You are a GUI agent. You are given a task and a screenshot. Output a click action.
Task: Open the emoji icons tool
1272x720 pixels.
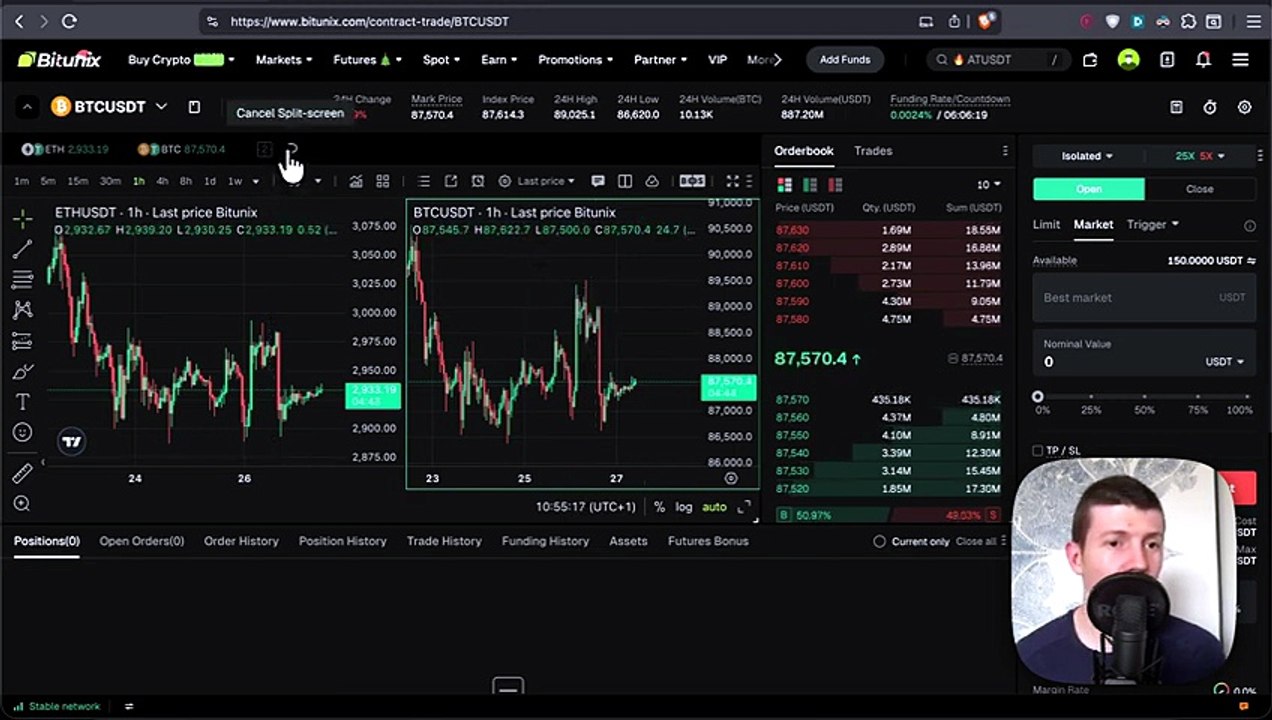tap(22, 432)
